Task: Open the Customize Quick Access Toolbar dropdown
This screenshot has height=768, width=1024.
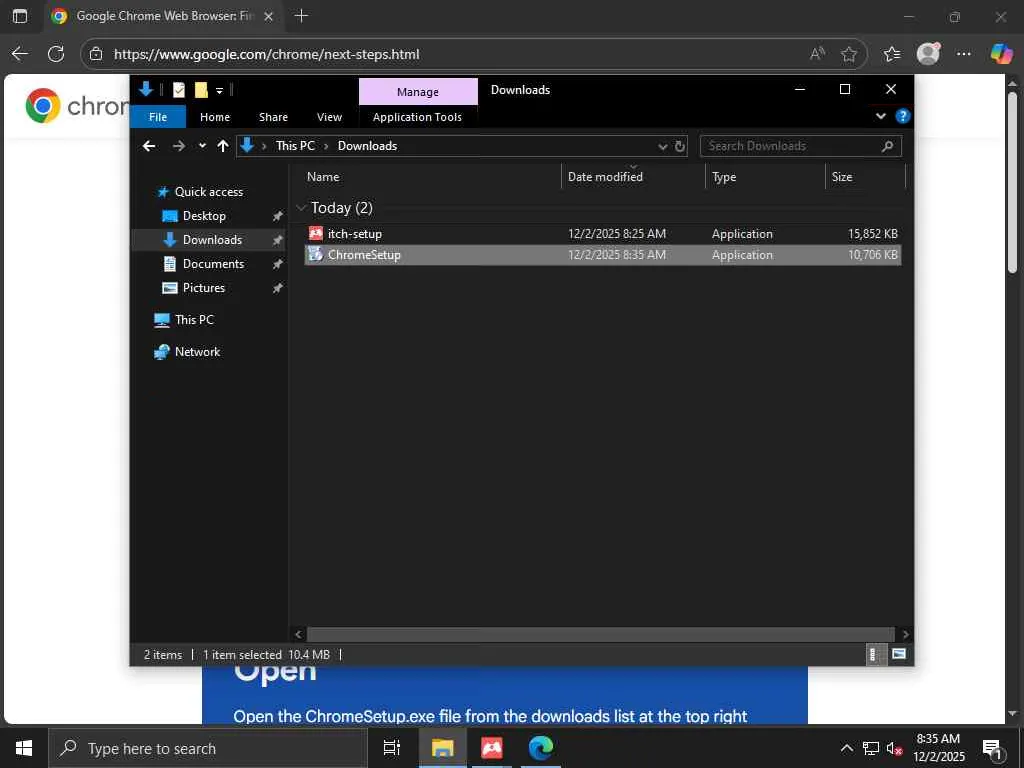Action: coord(219,91)
